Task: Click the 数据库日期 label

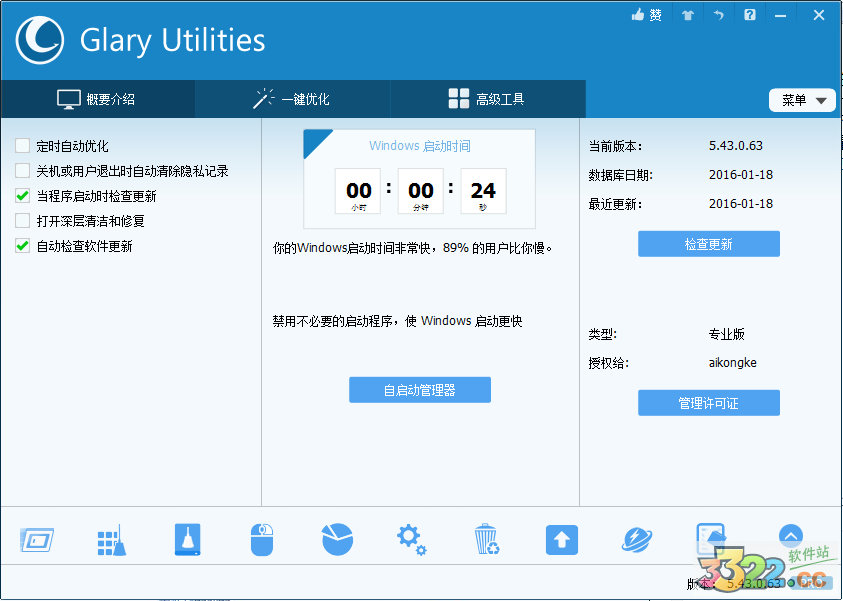Action: [620, 175]
